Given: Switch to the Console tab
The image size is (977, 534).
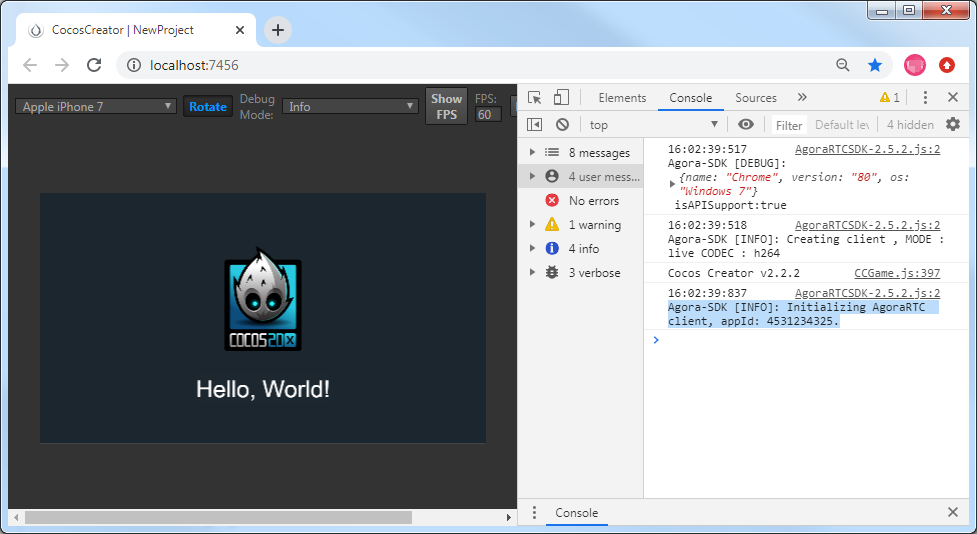Looking at the screenshot, I should click(x=690, y=98).
